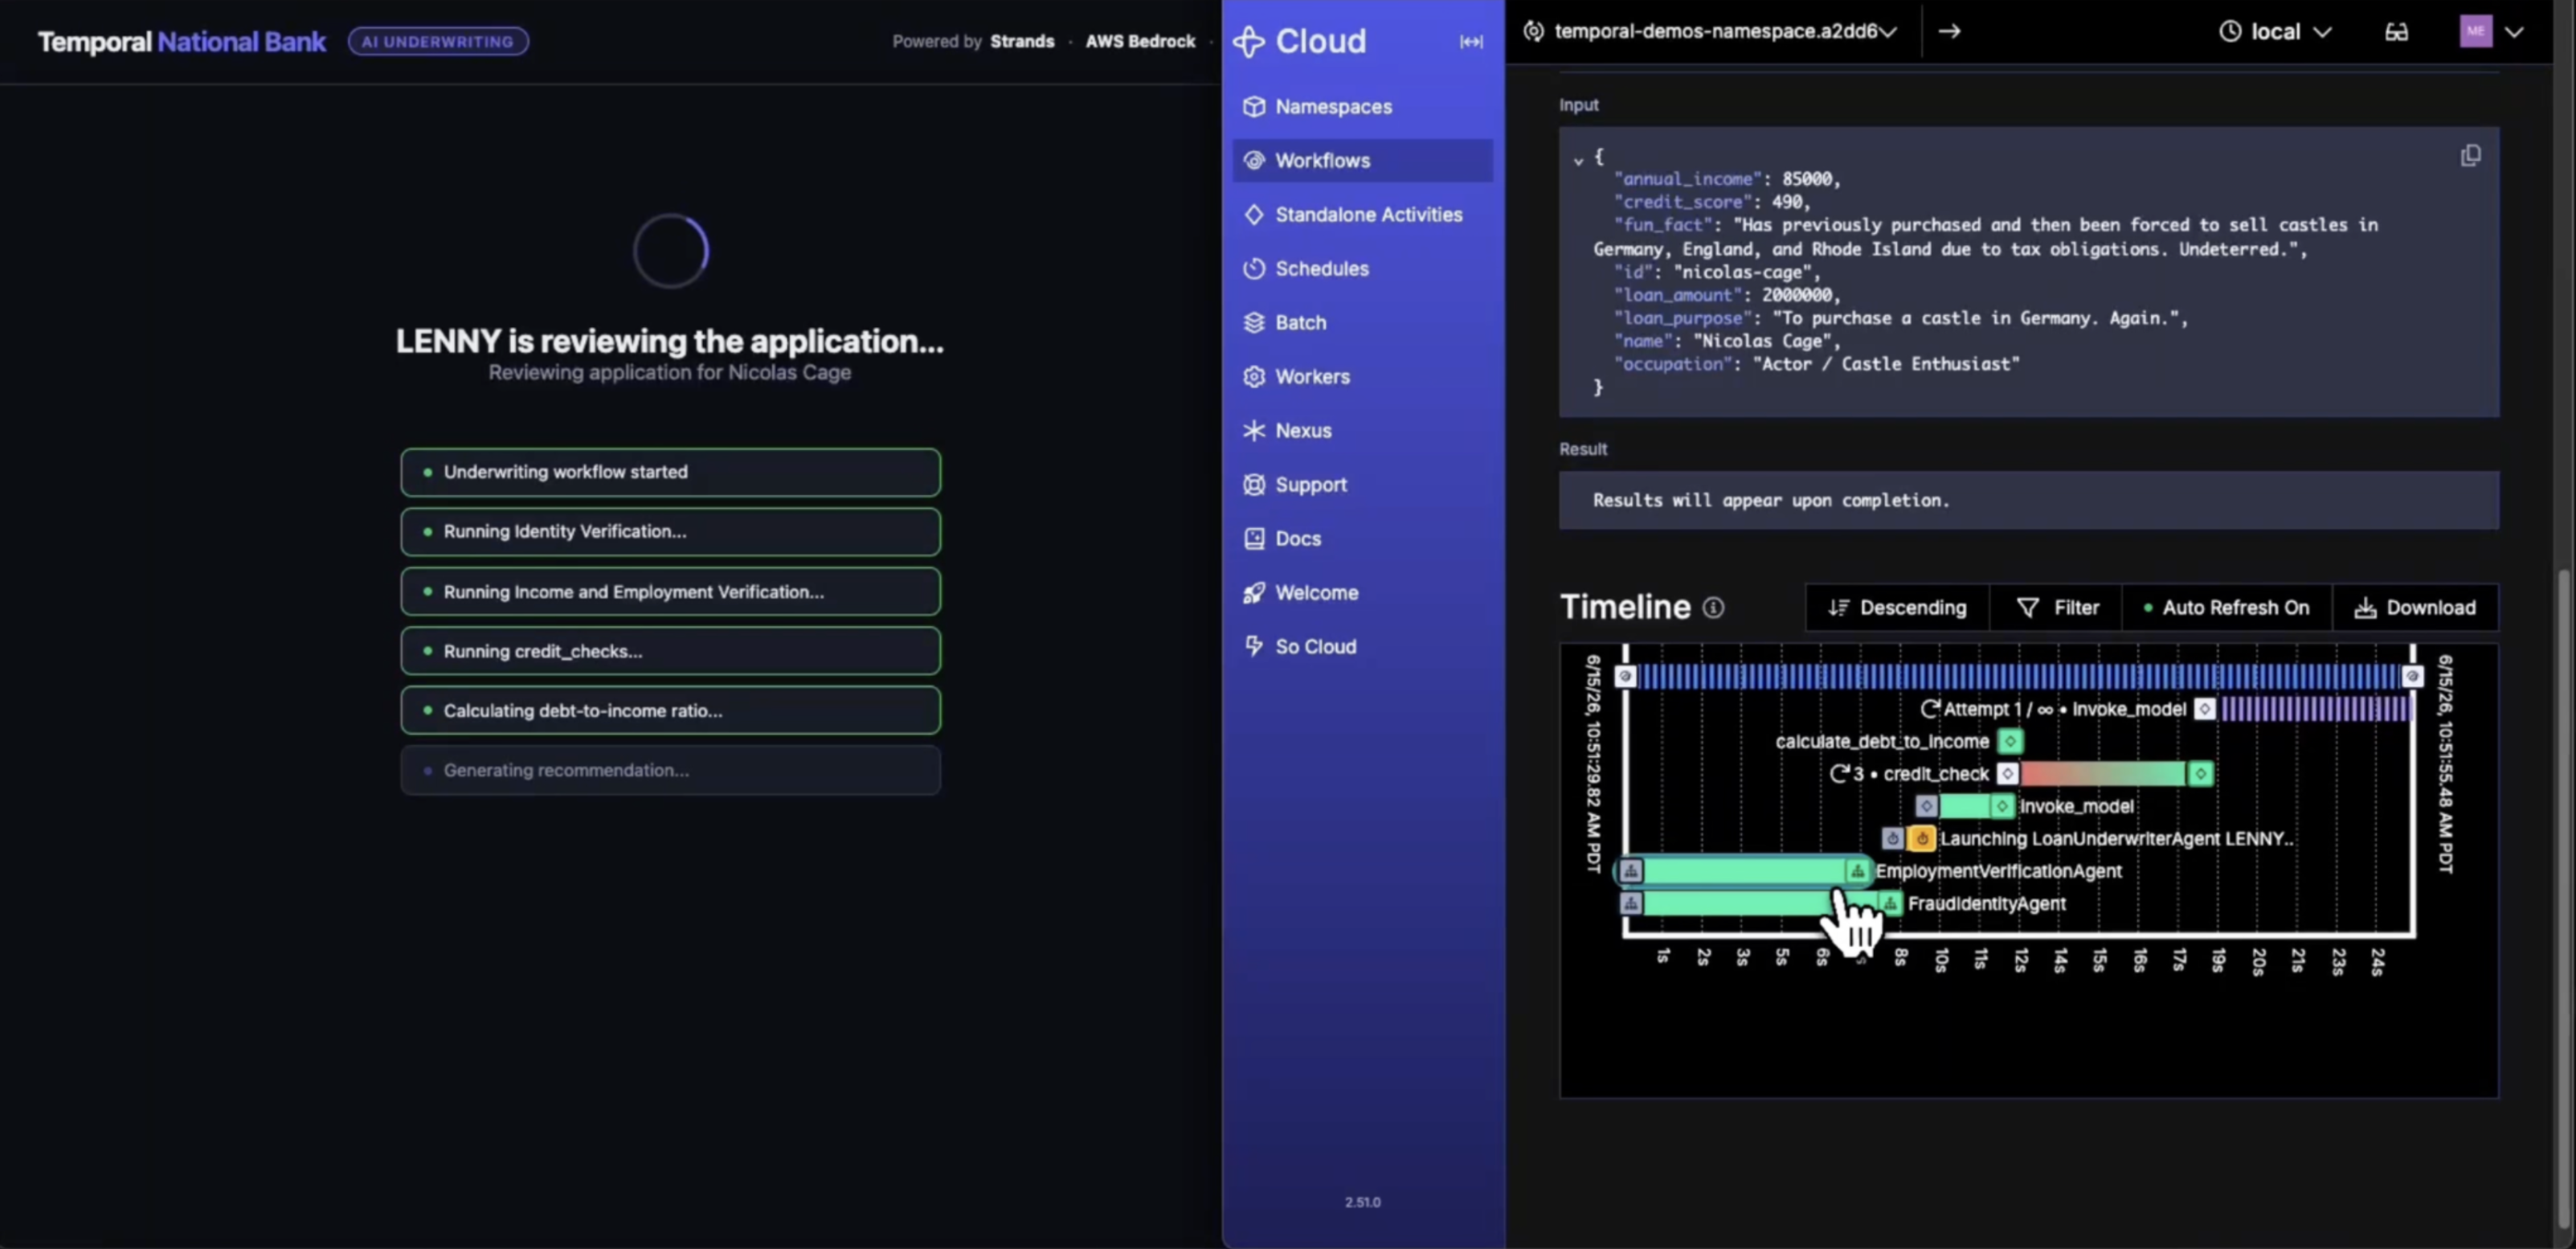Image resolution: width=2576 pixels, height=1249 pixels.
Task: Click the FraudIdentityAgent label on timeline
Action: click(x=1986, y=903)
